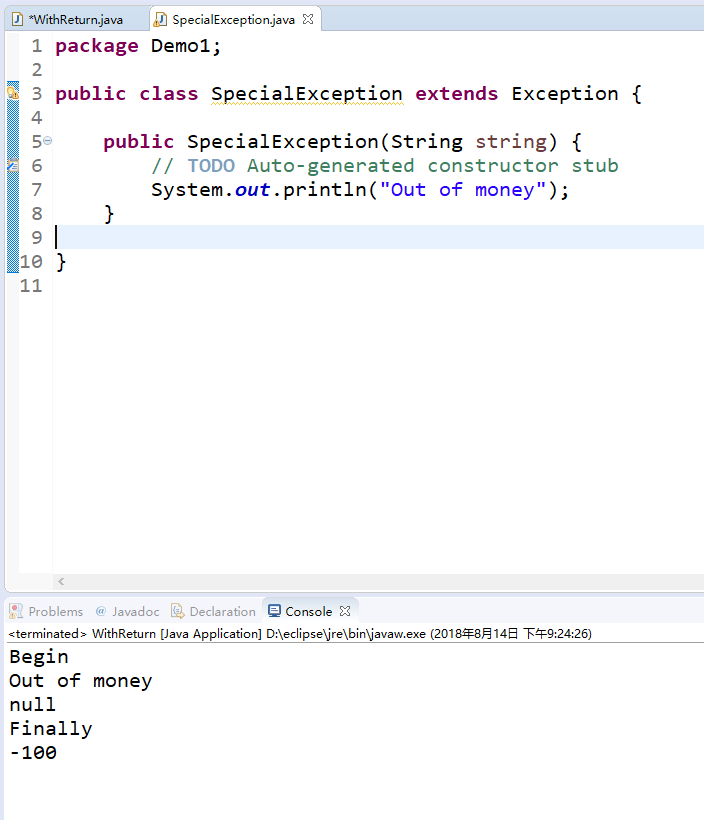Click the 'package' keyword on line 1

pyautogui.click(x=97, y=46)
